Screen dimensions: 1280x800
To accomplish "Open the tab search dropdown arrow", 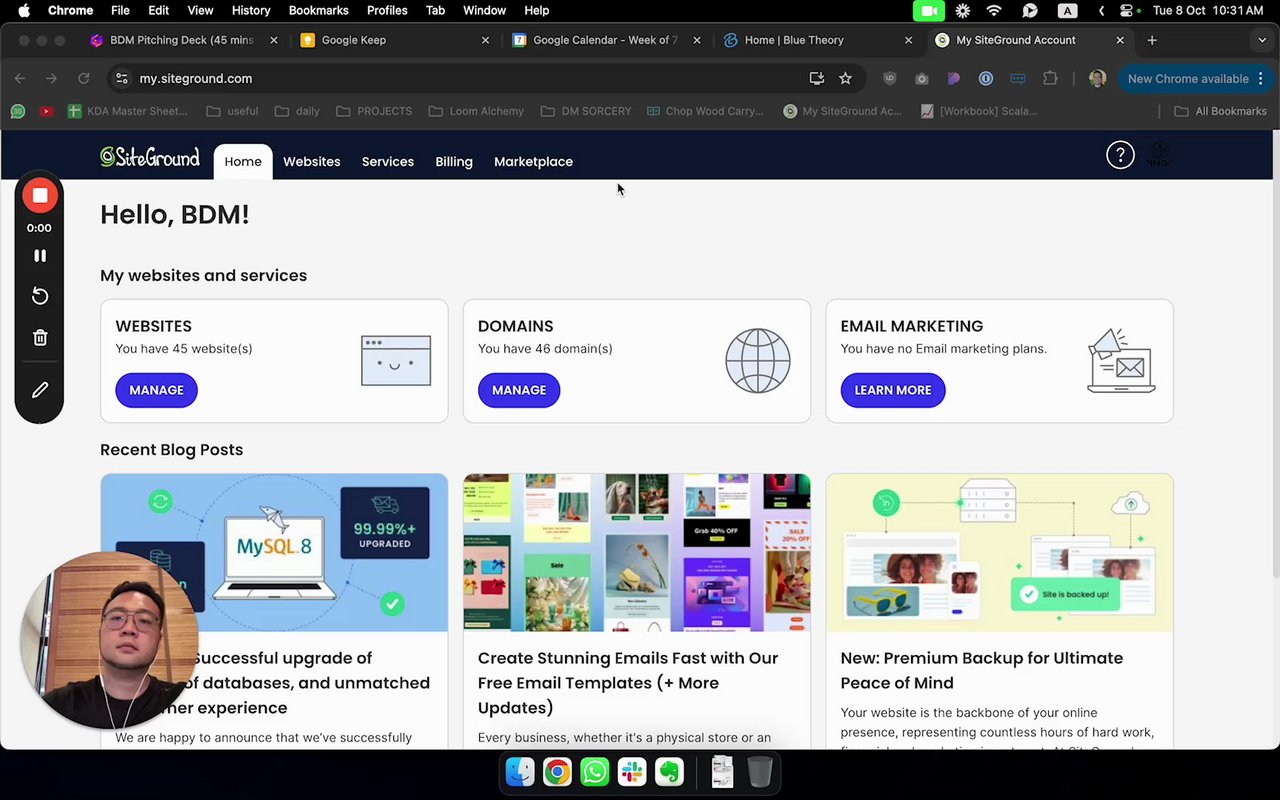I will coord(1262,40).
